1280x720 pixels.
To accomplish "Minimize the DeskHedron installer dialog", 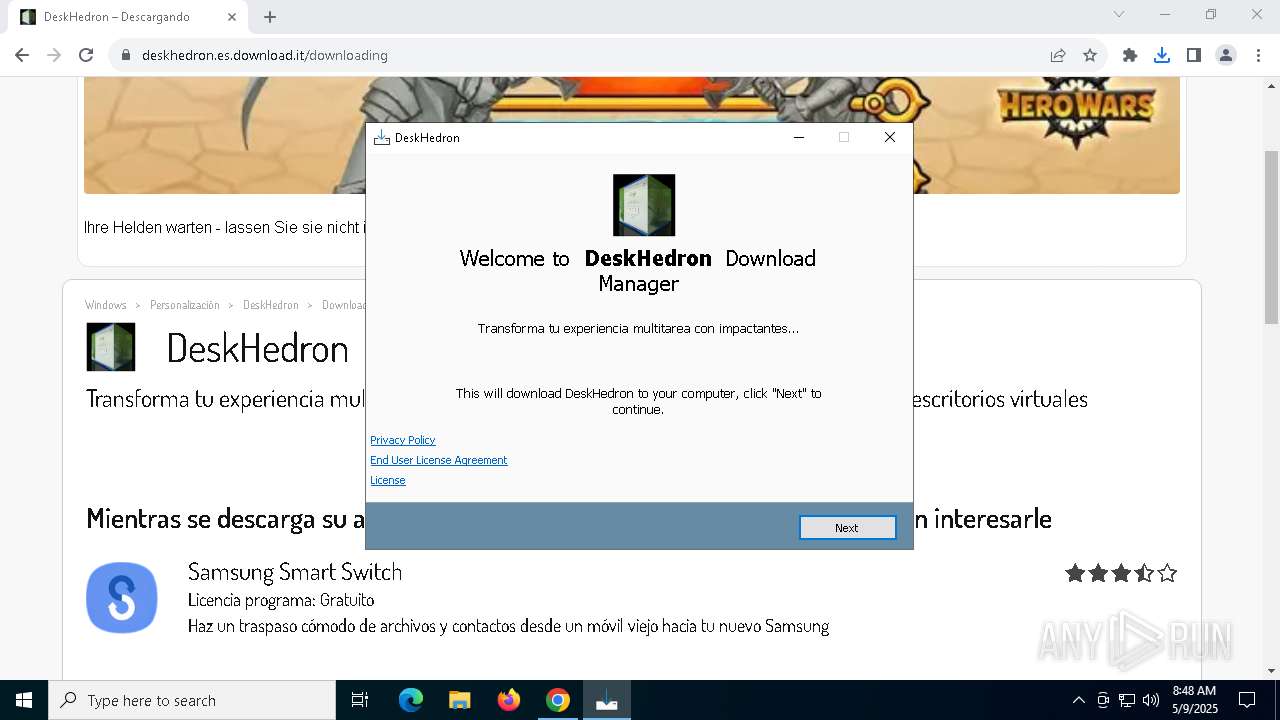I will [x=799, y=137].
